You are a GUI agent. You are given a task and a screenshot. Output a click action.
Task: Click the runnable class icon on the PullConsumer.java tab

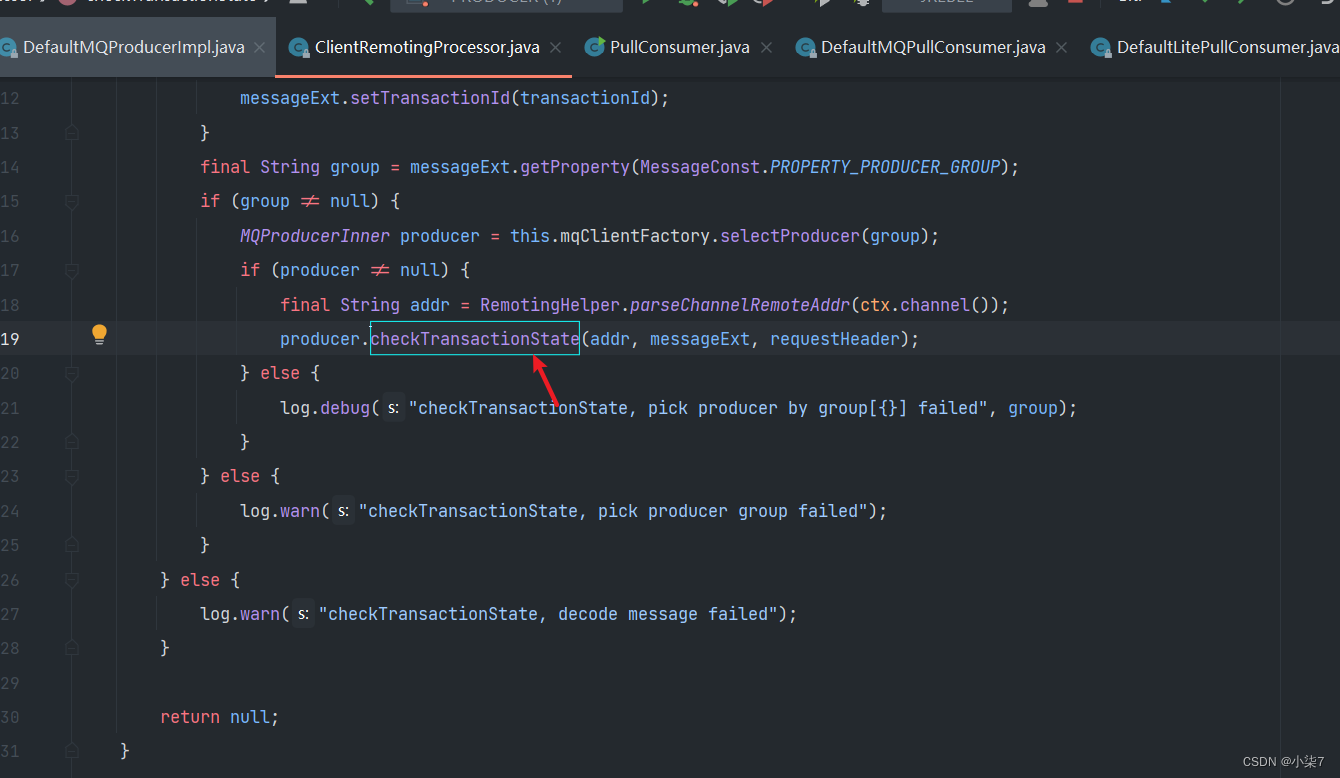(x=594, y=47)
